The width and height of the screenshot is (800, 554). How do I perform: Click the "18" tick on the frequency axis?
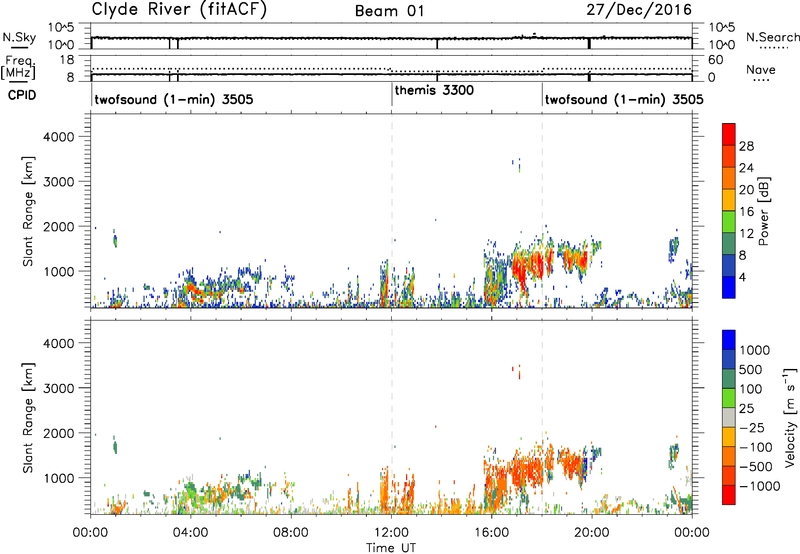click(x=66, y=60)
